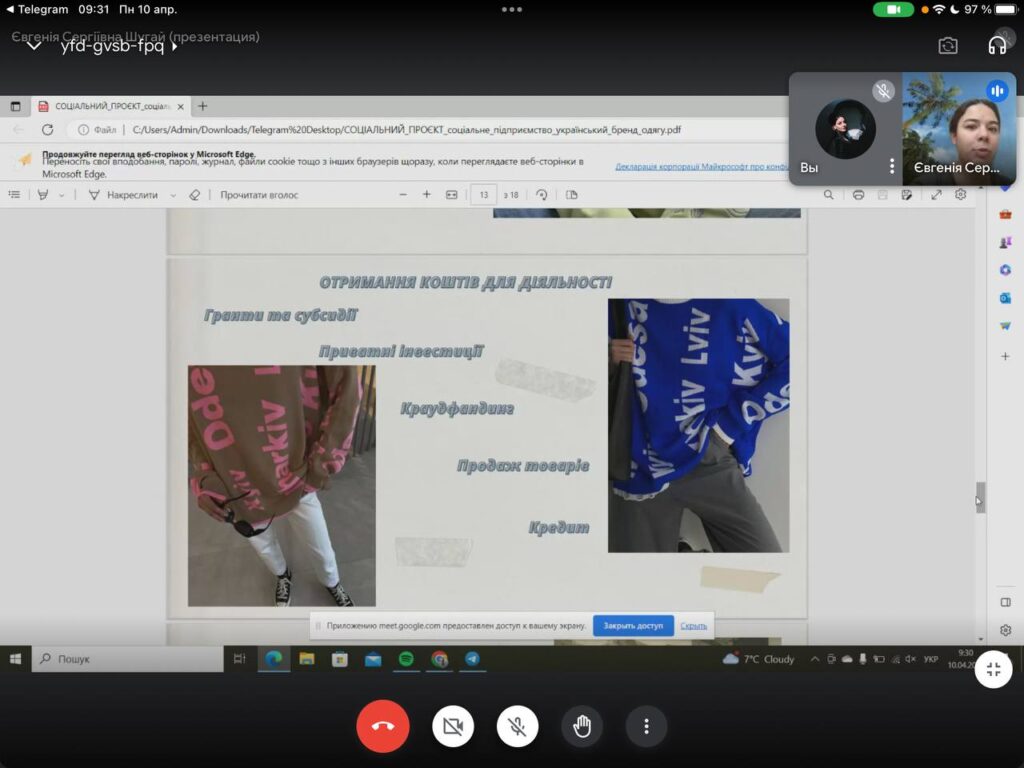Open options on self-view tile
This screenshot has height=768, width=1024.
tap(891, 167)
